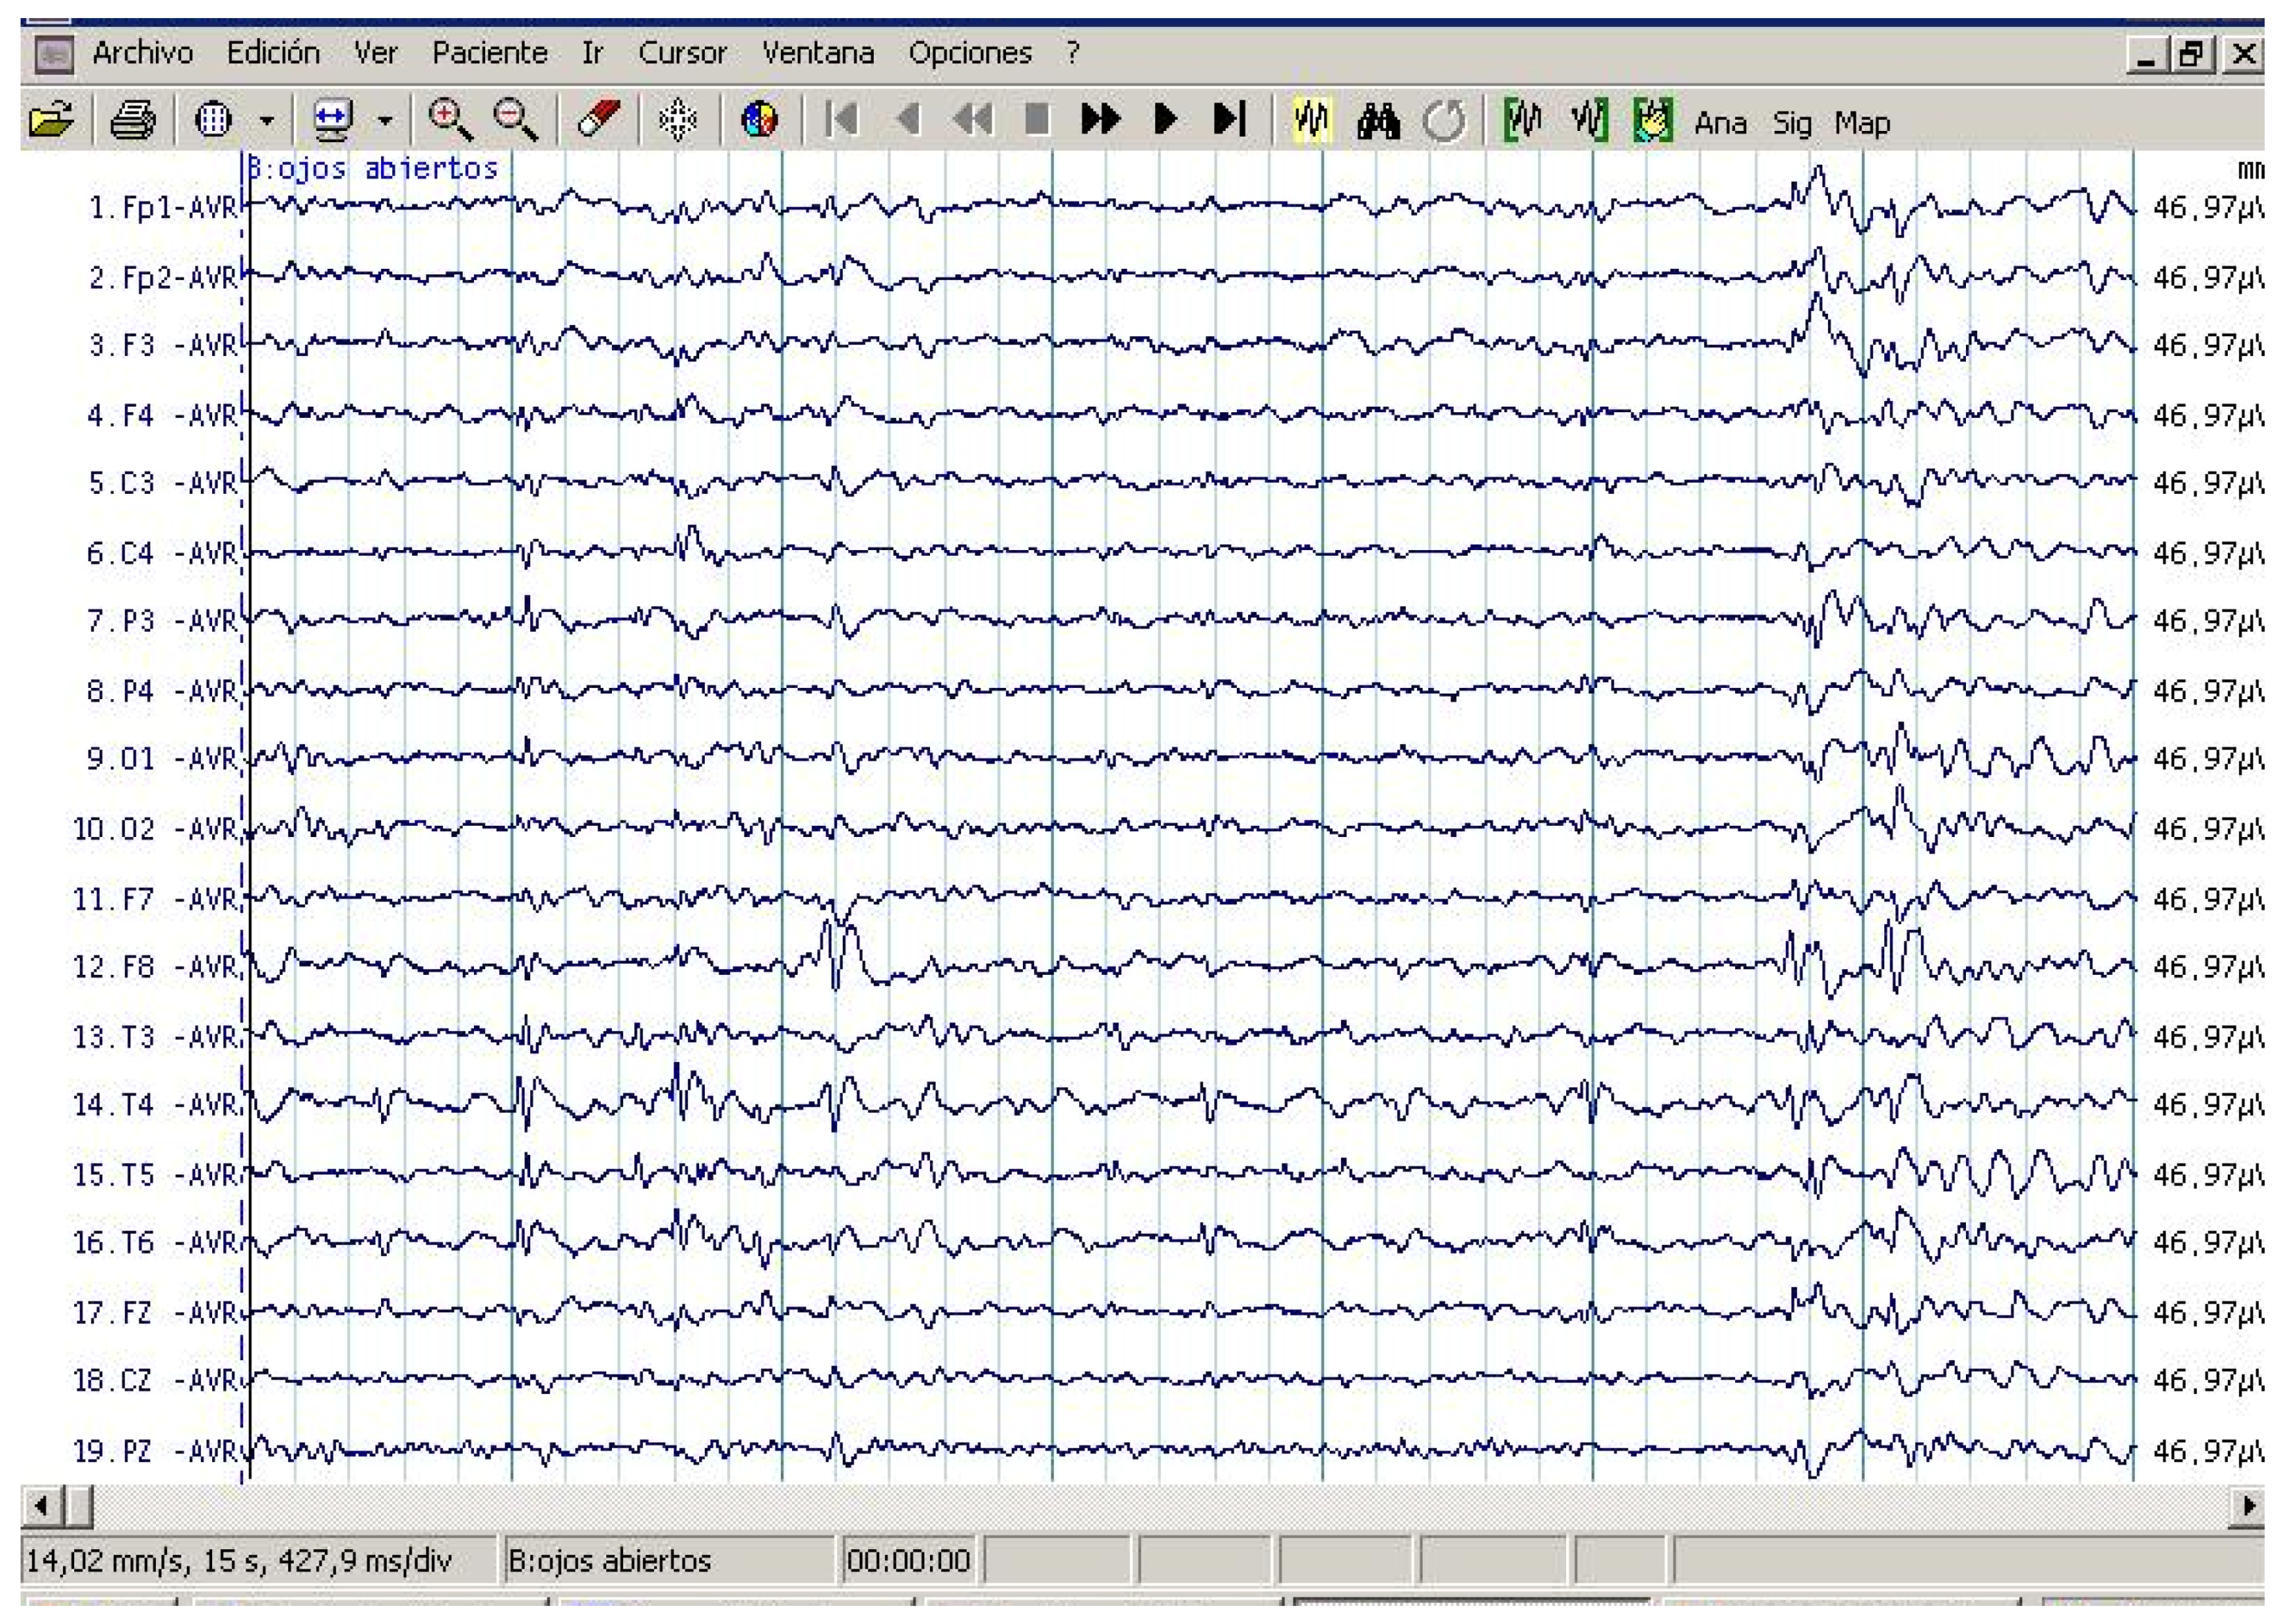Expand the display settings dropdown
The width and height of the screenshot is (2284, 1624).
[385, 122]
